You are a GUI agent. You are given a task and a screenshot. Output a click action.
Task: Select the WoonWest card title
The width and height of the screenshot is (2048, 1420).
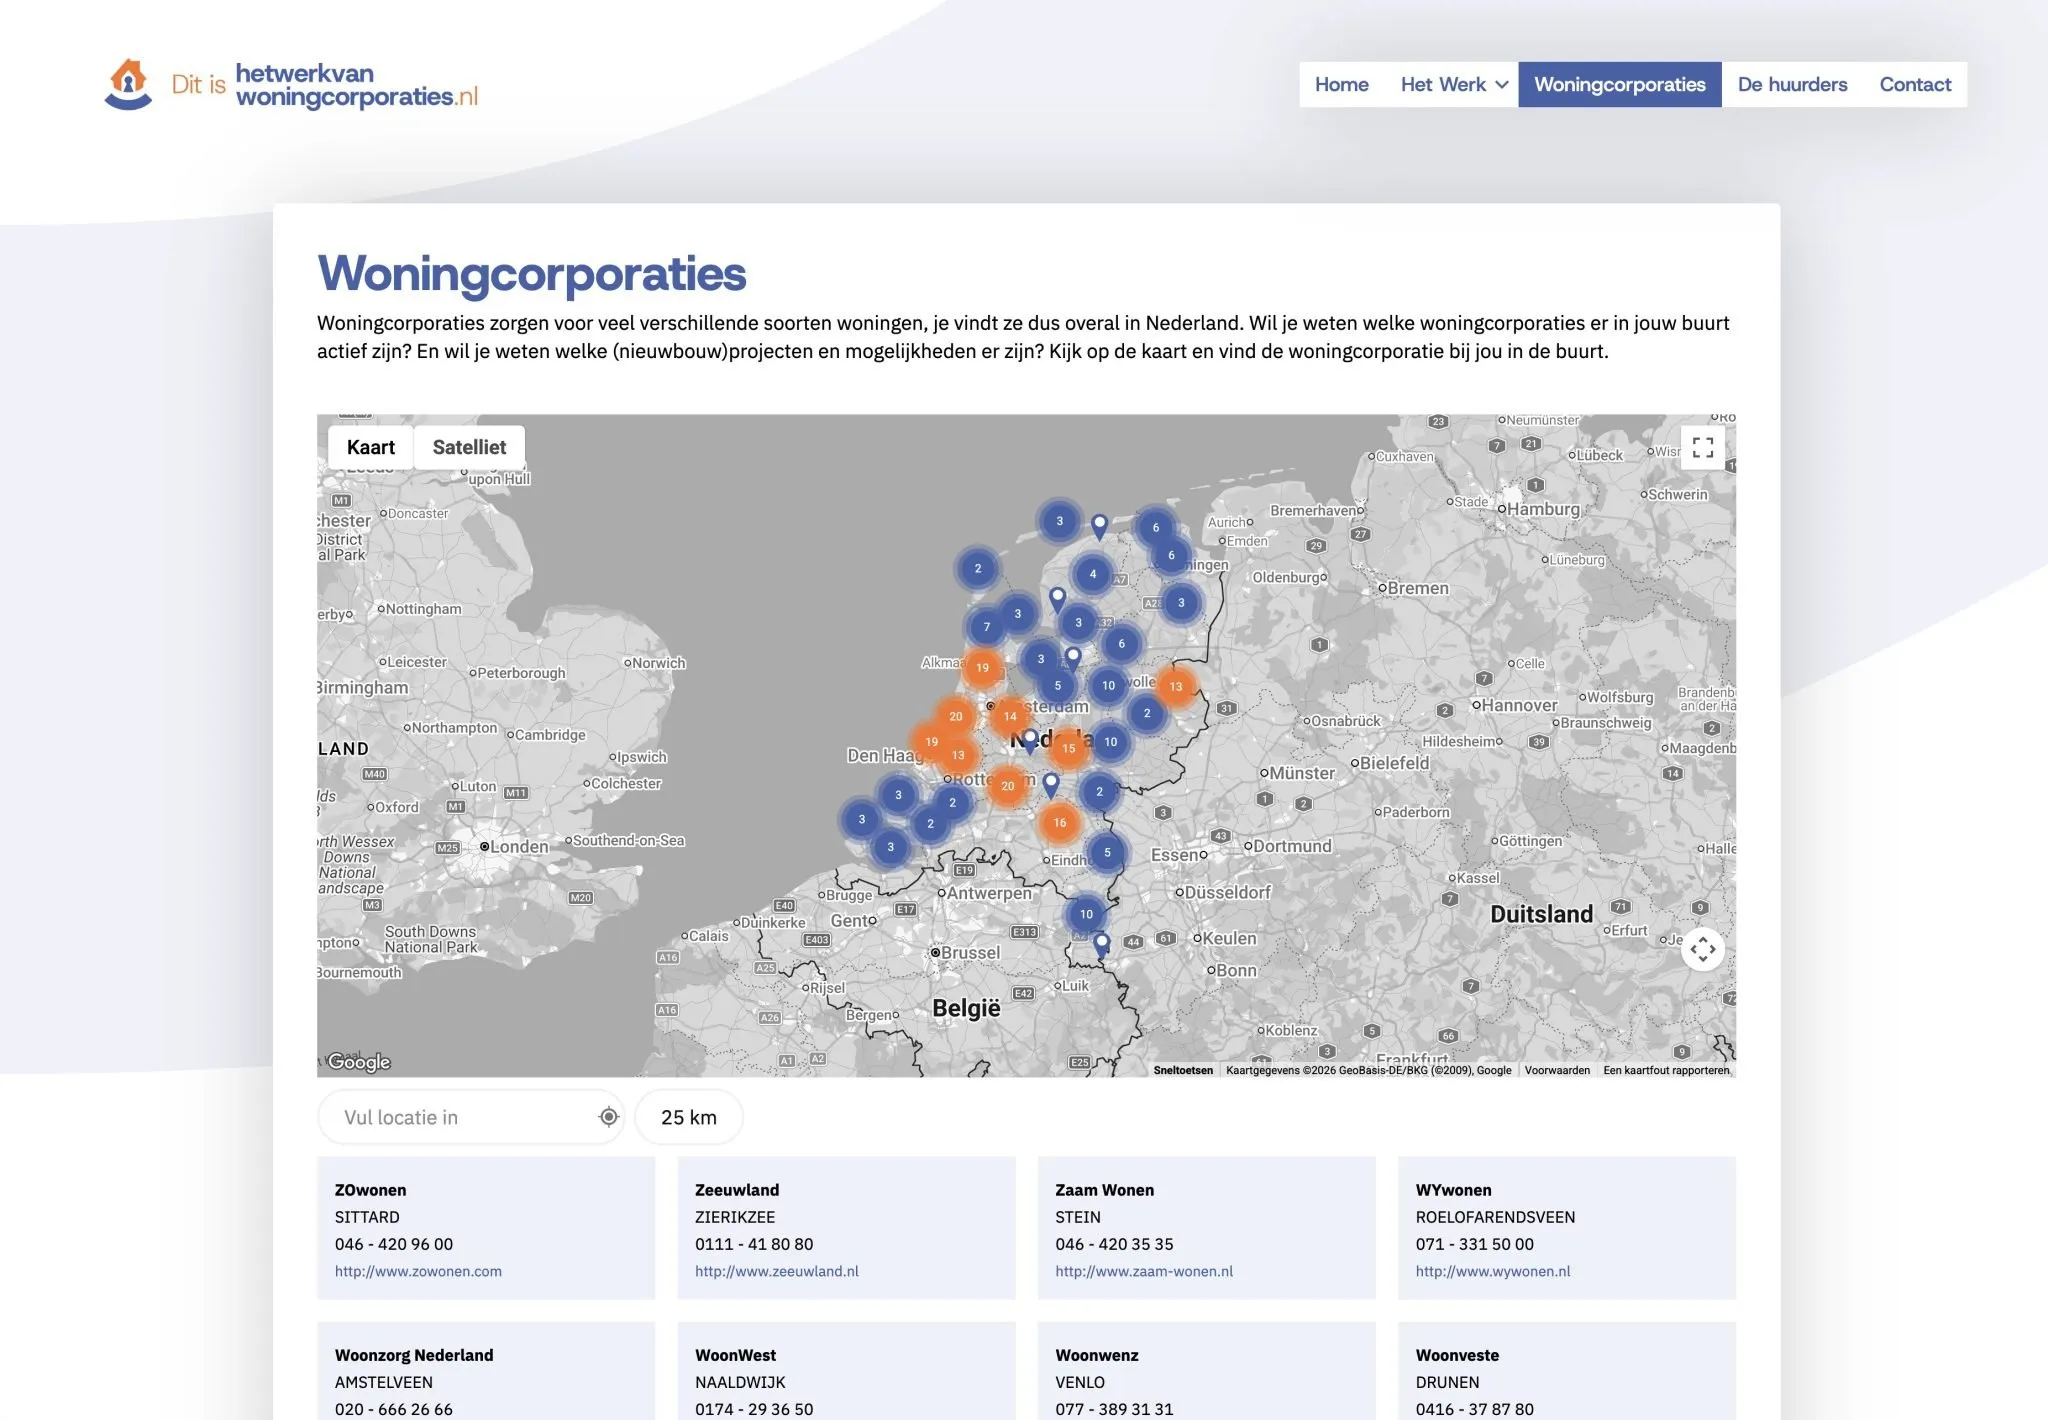point(736,1355)
